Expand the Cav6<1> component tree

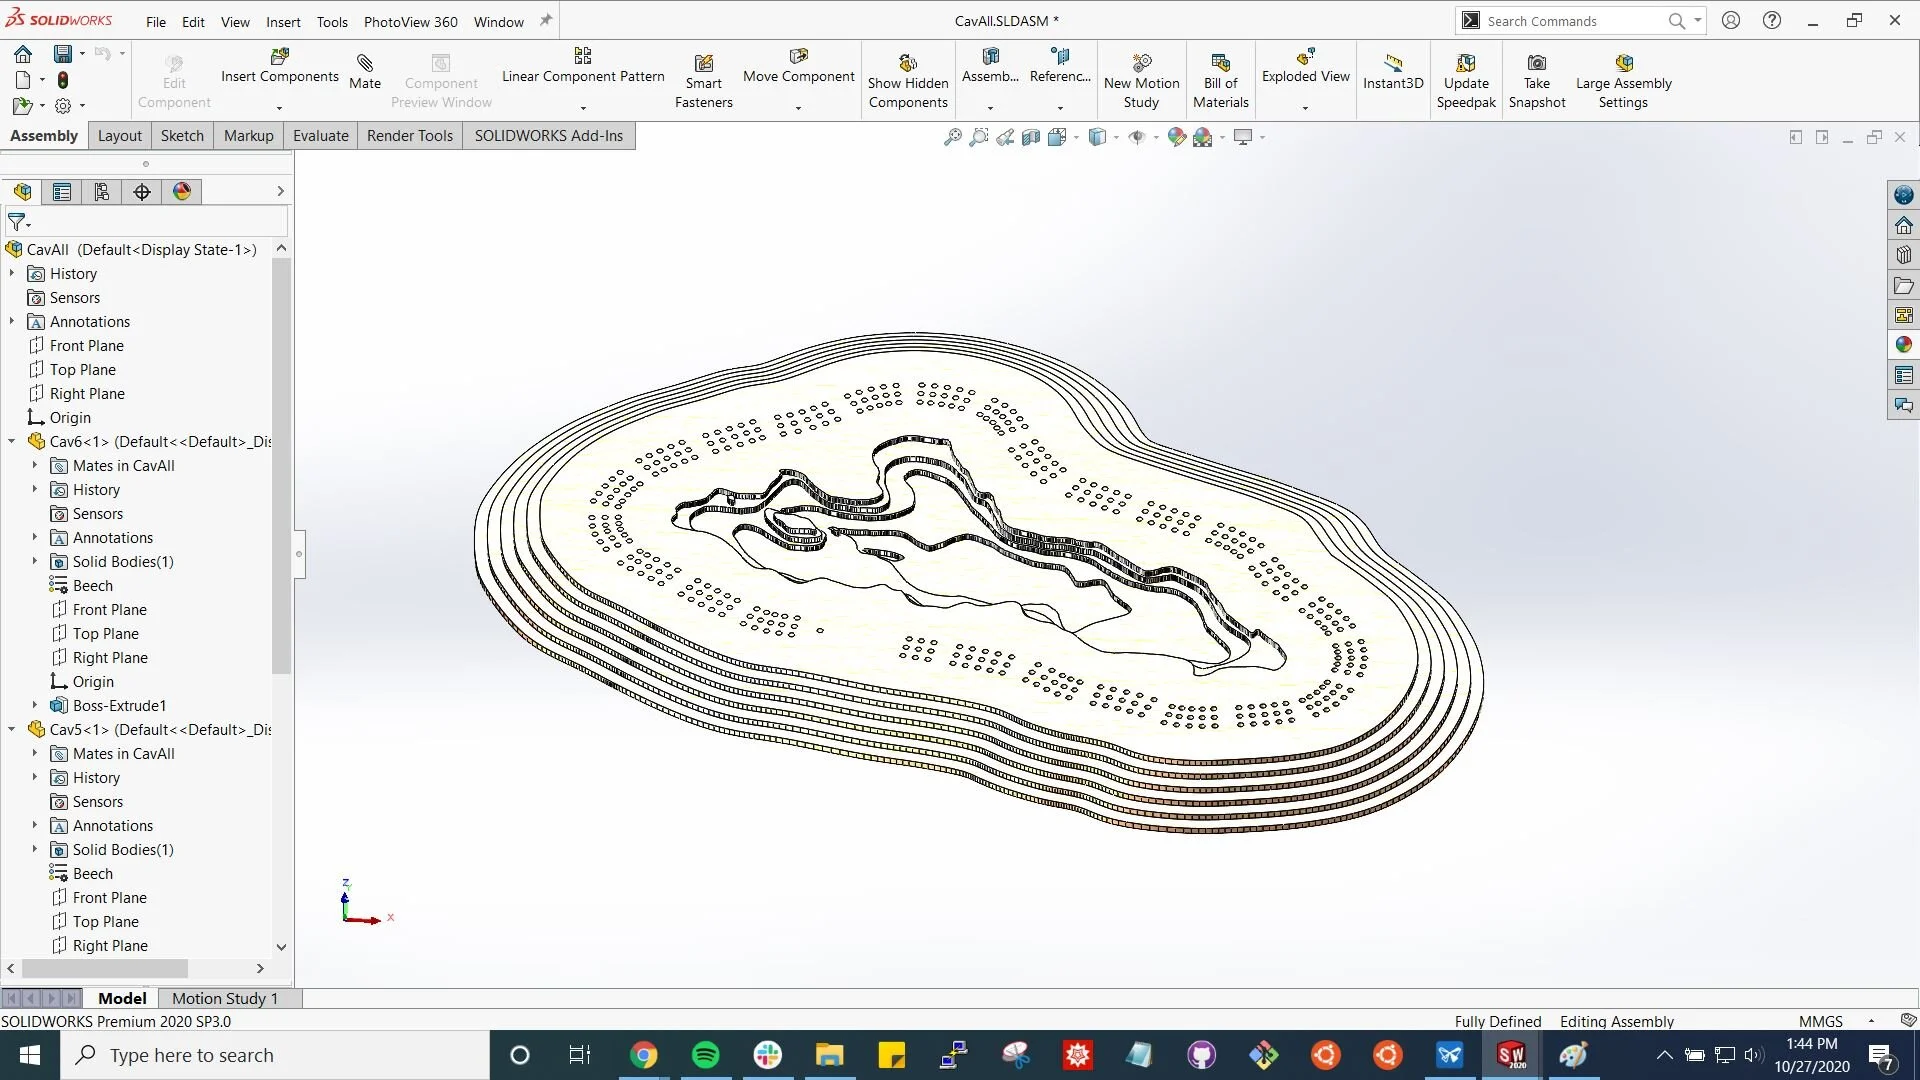pos(11,441)
